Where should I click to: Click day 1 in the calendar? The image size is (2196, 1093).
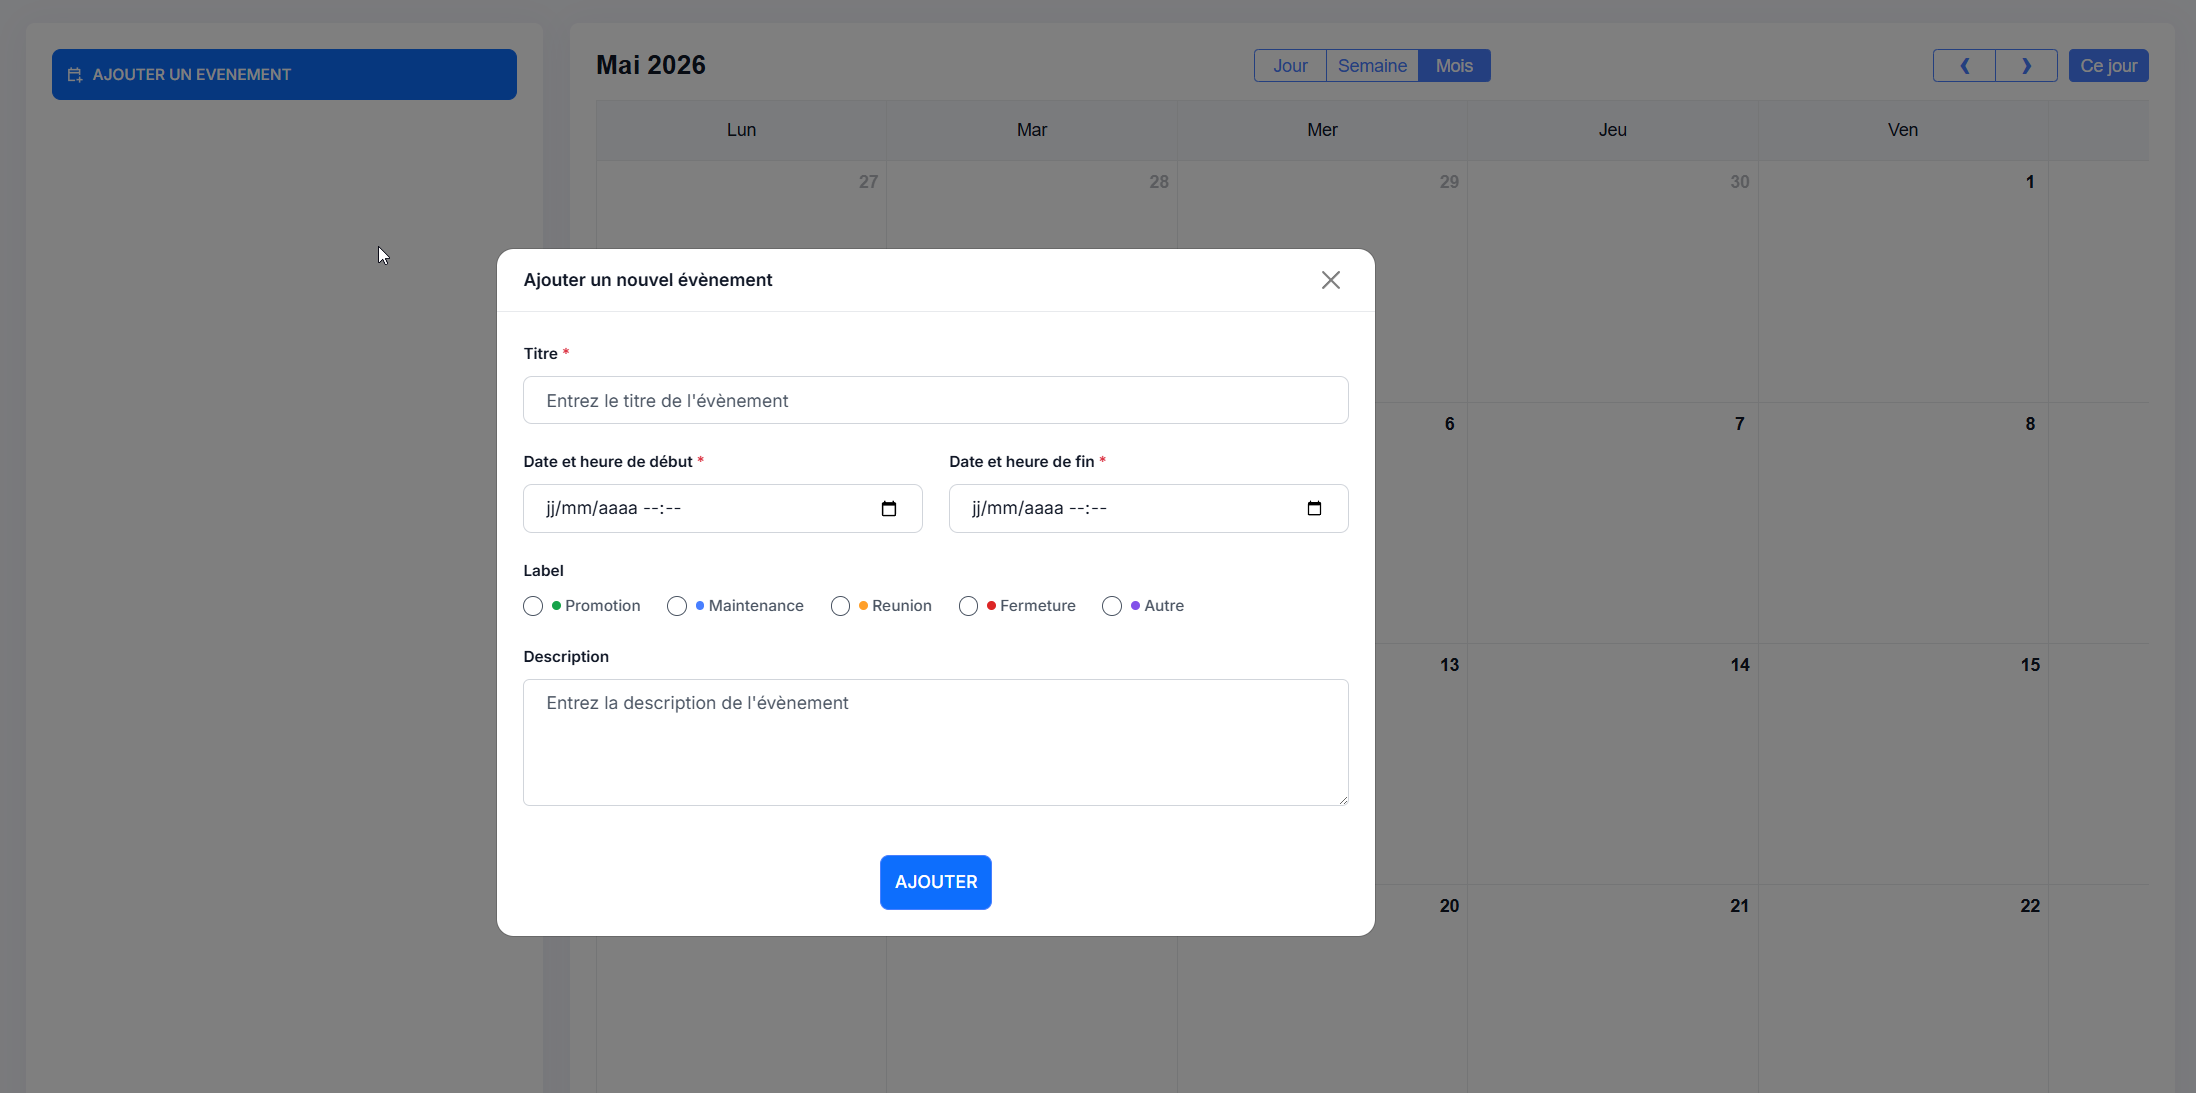click(x=2030, y=182)
